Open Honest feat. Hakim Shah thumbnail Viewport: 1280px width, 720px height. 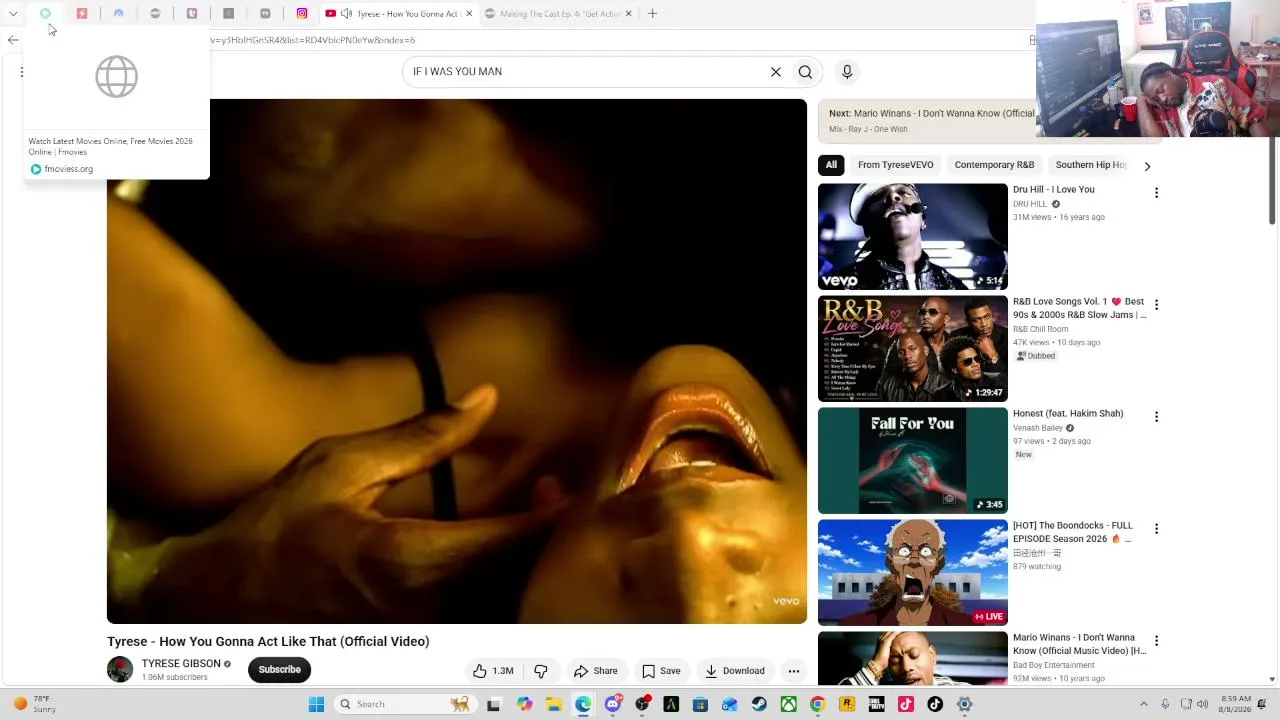913,461
